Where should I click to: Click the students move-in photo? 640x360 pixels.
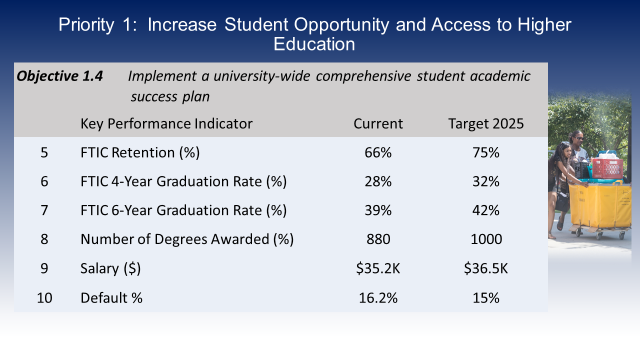590,173
